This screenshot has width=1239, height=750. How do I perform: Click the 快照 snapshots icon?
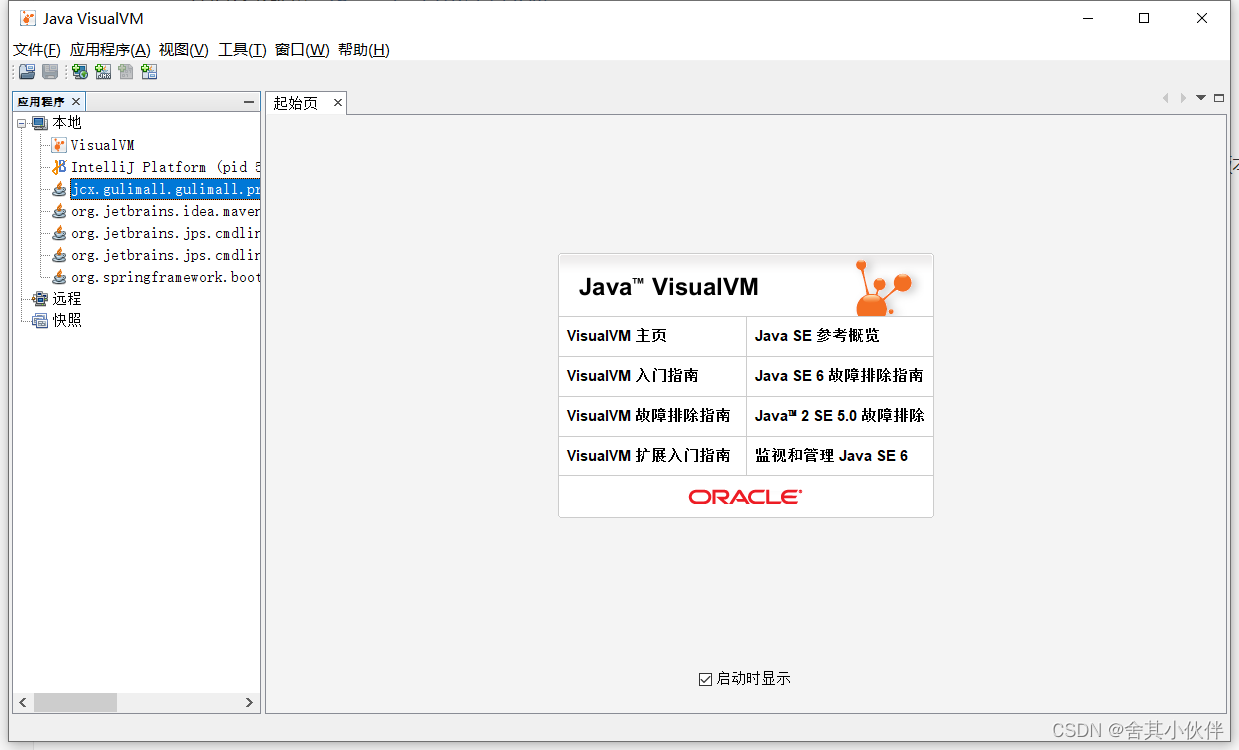click(x=40, y=321)
